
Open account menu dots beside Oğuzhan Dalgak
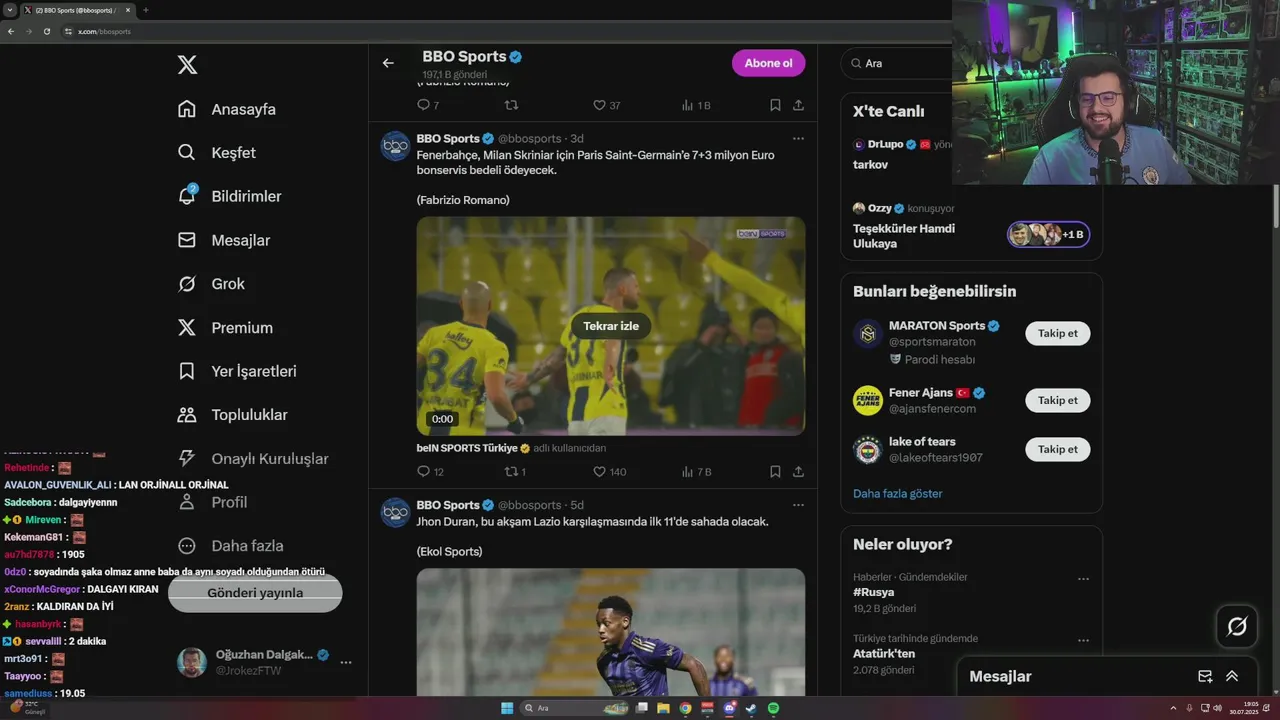coord(346,663)
